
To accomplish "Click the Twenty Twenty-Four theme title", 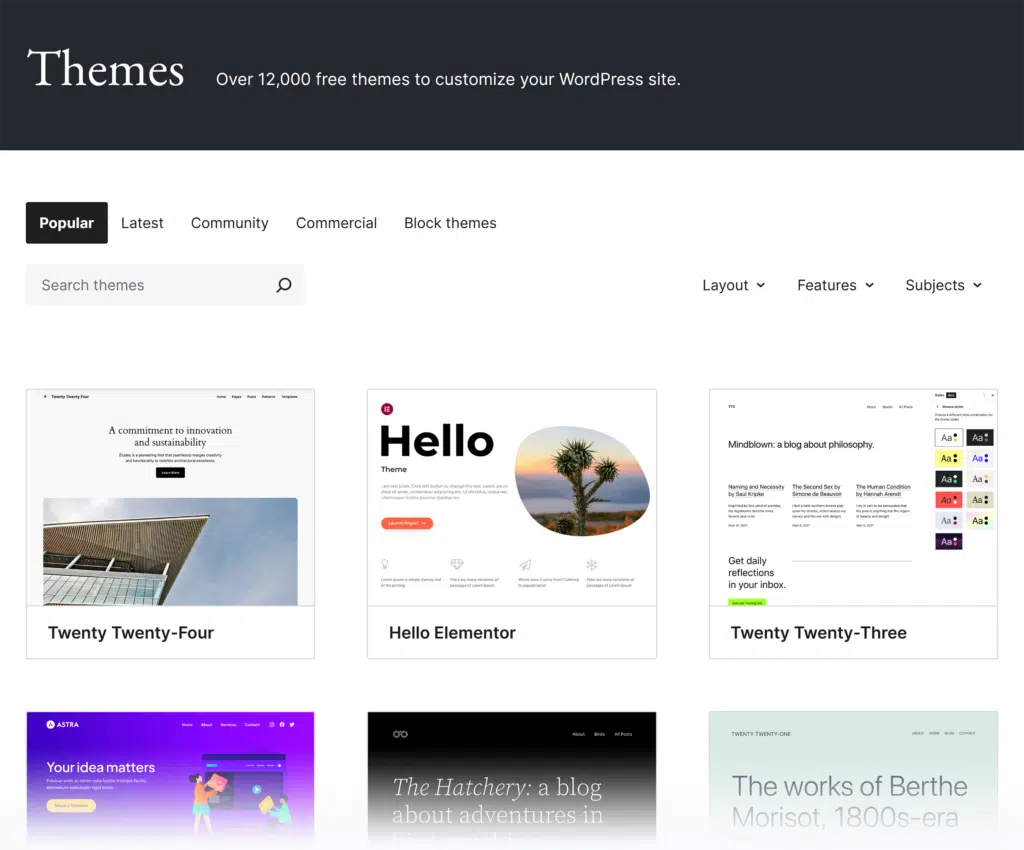I will pyautogui.click(x=131, y=633).
